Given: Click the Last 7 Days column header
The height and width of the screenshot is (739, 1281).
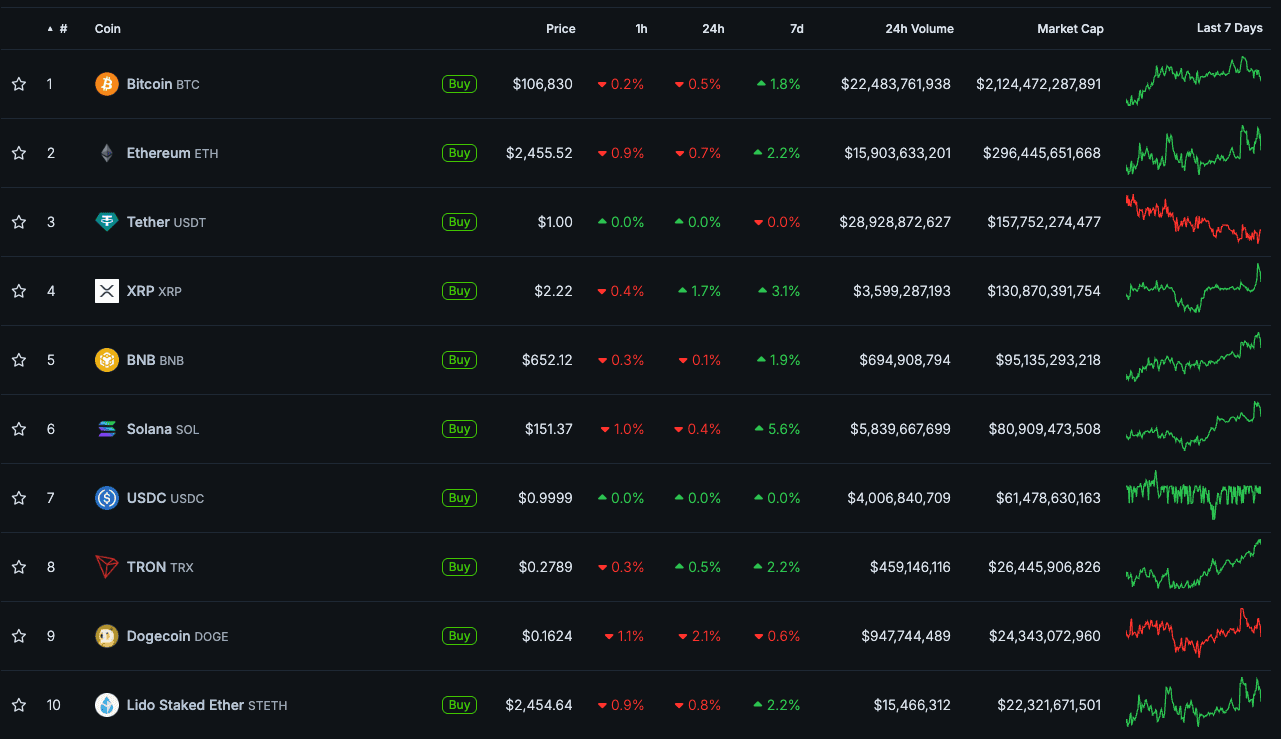Looking at the screenshot, I should tap(1229, 28).
